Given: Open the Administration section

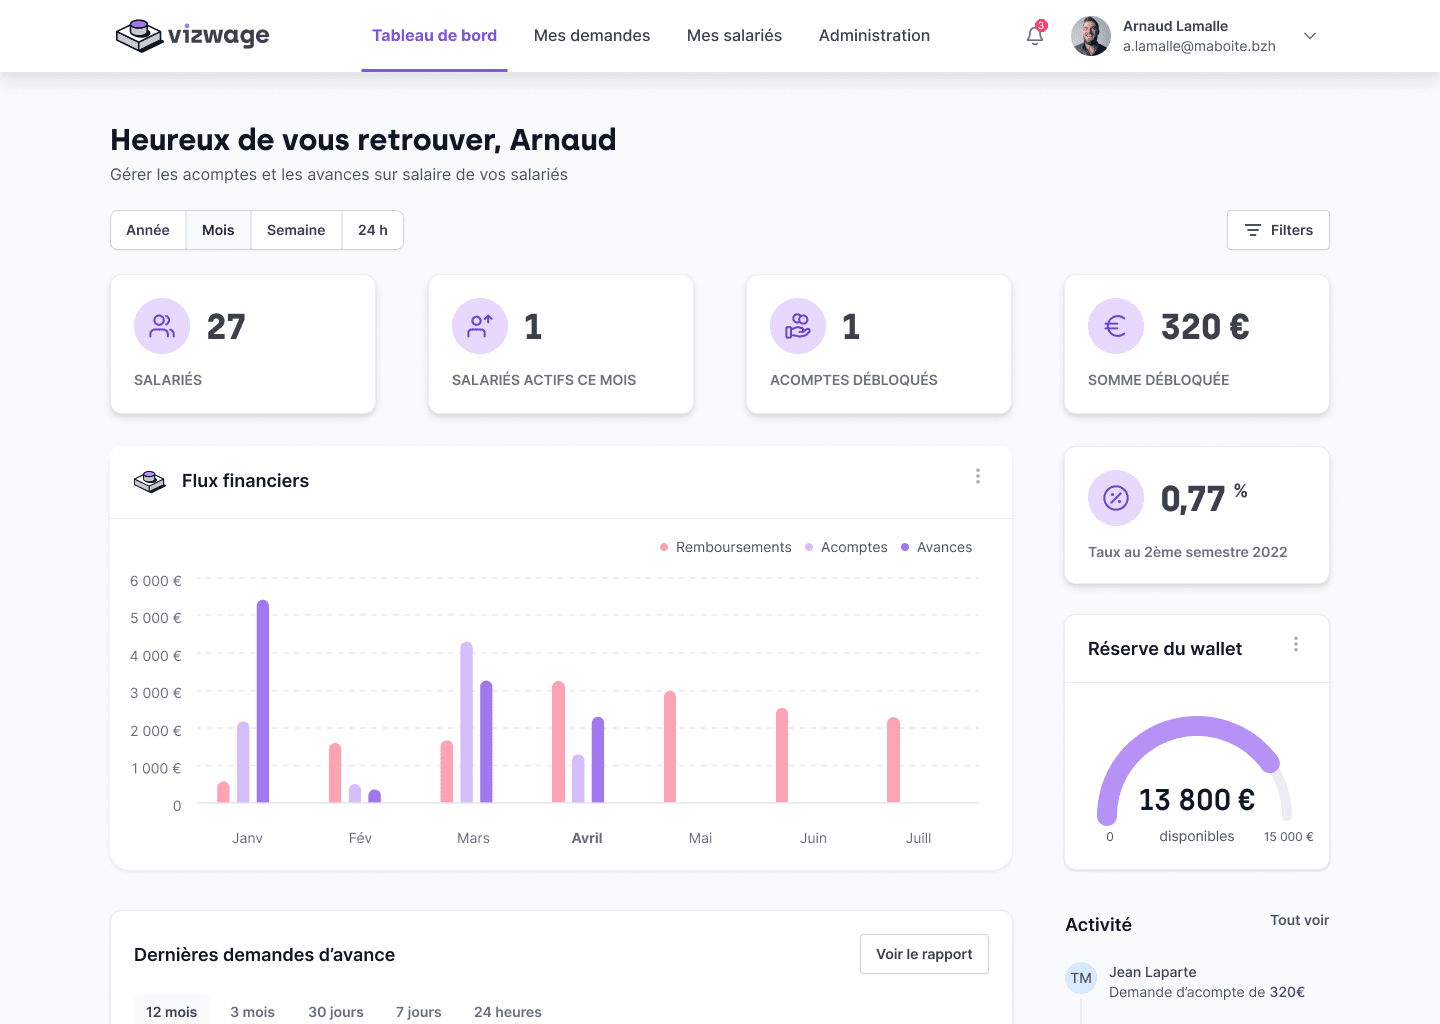Looking at the screenshot, I should (874, 35).
